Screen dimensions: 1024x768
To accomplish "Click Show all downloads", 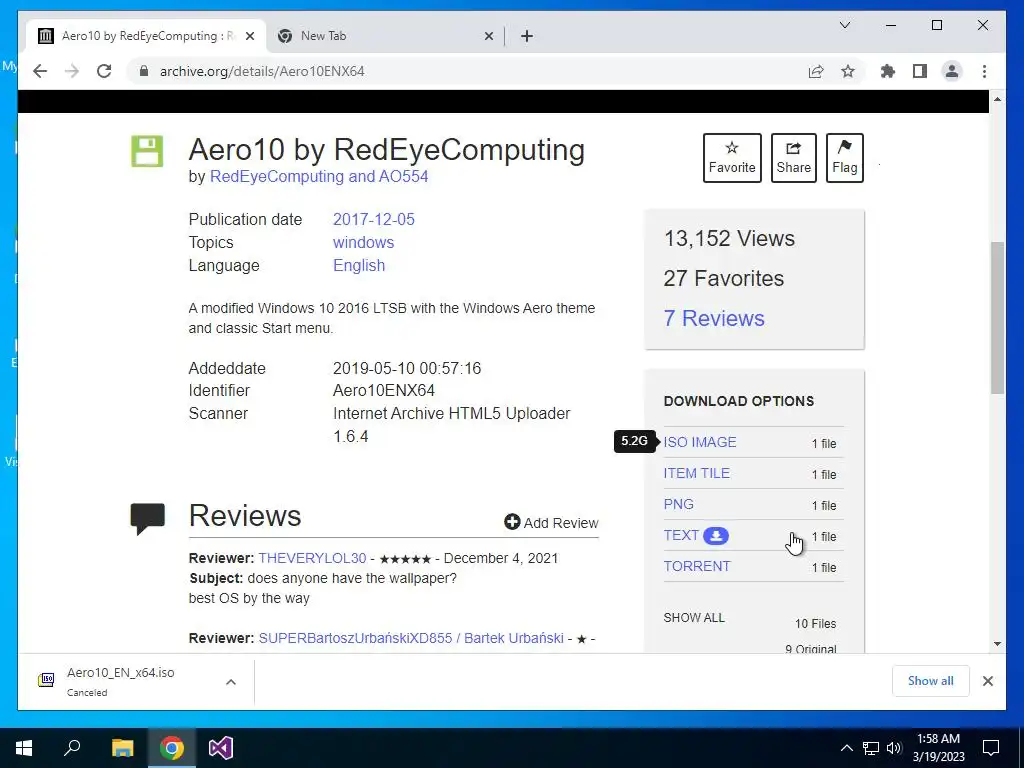I will (x=930, y=681).
